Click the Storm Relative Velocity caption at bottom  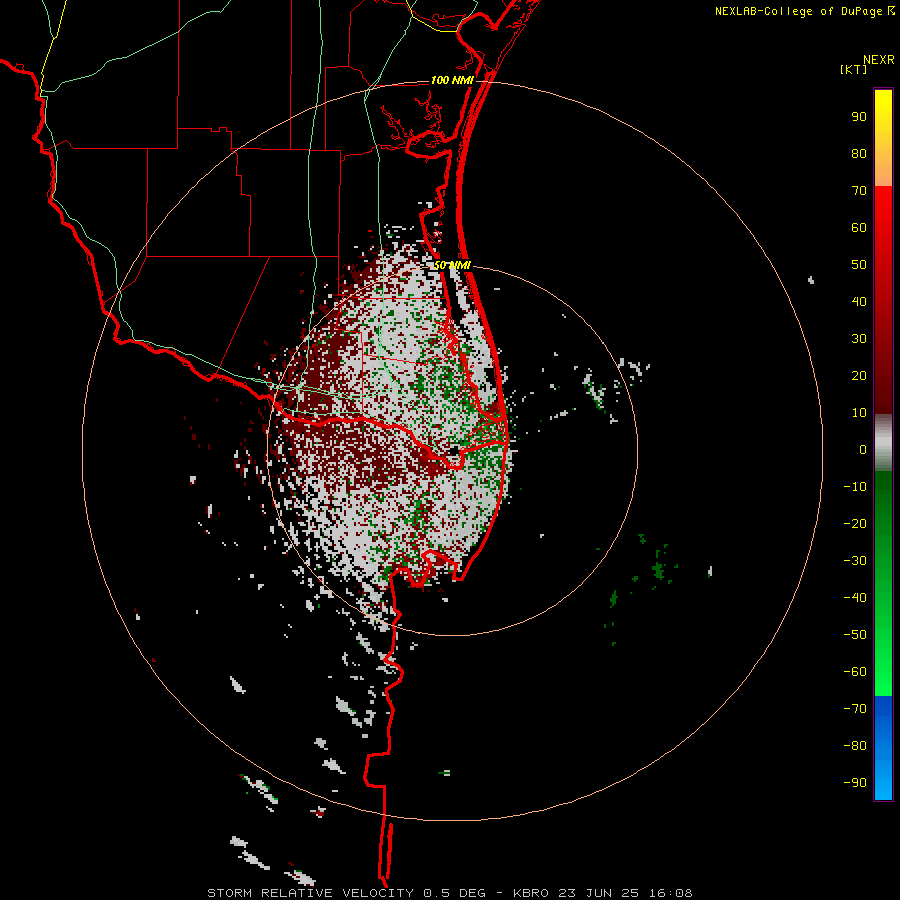449,893
